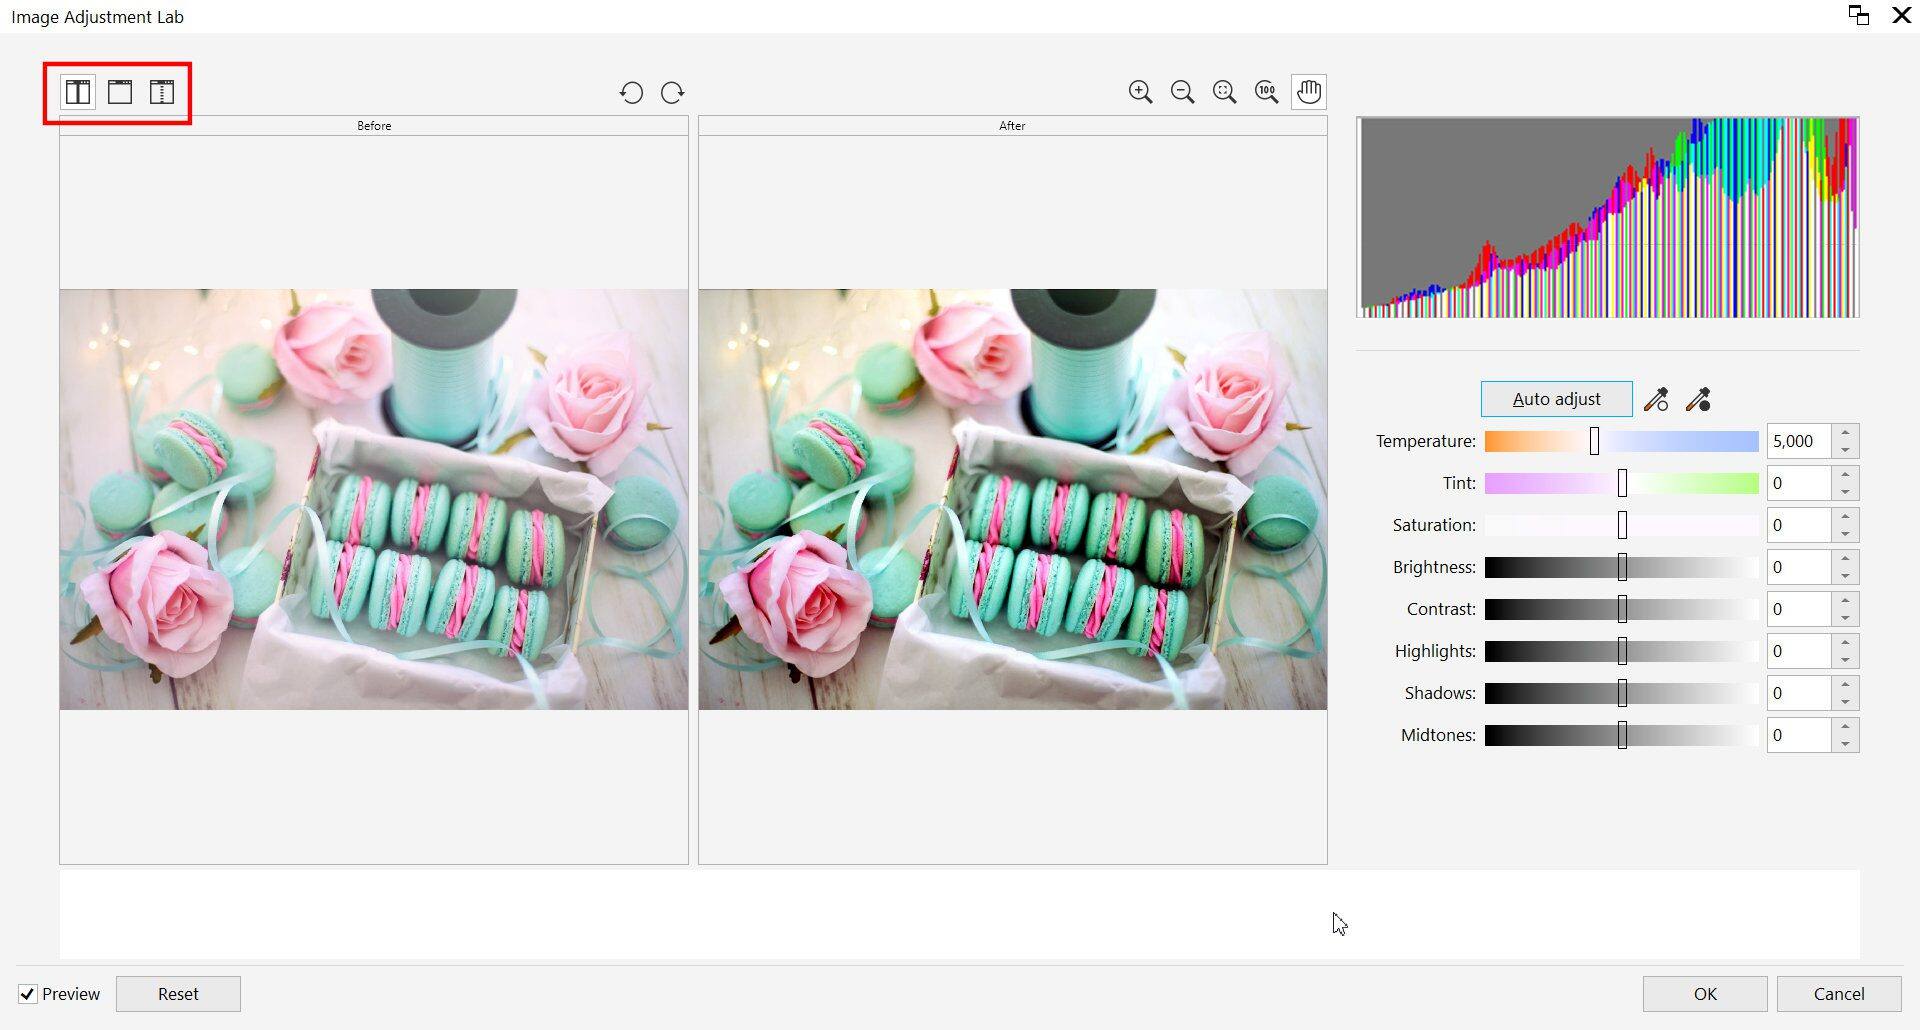Reset all image adjustments
The image size is (1920, 1030).
coord(178,993)
